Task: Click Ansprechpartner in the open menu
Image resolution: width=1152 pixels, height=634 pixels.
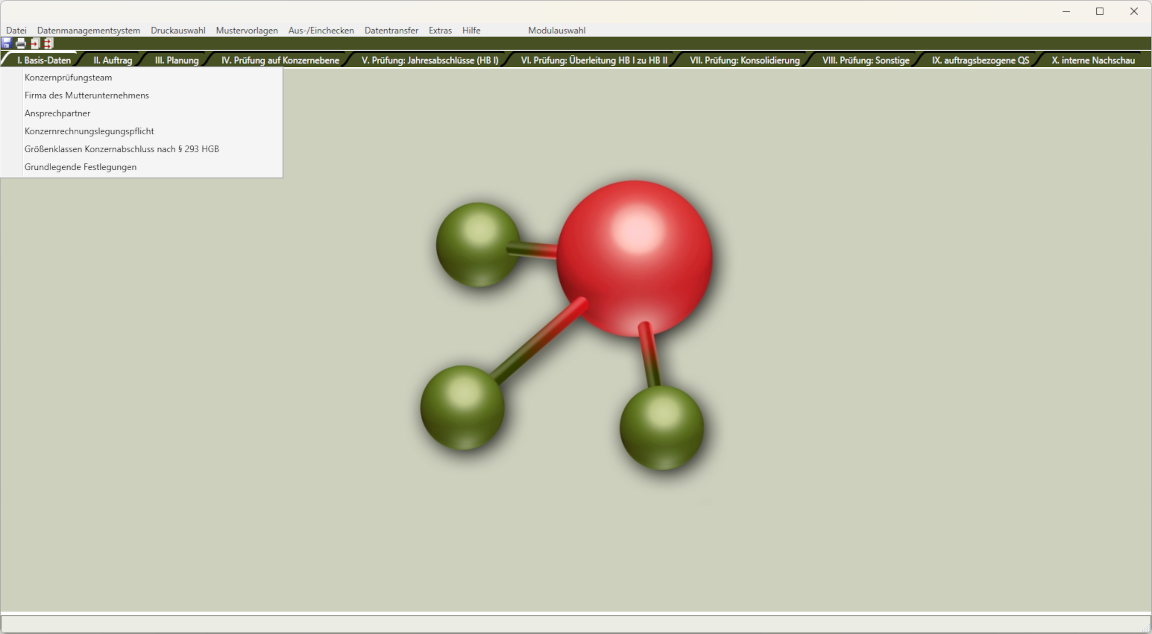Action: click(57, 113)
